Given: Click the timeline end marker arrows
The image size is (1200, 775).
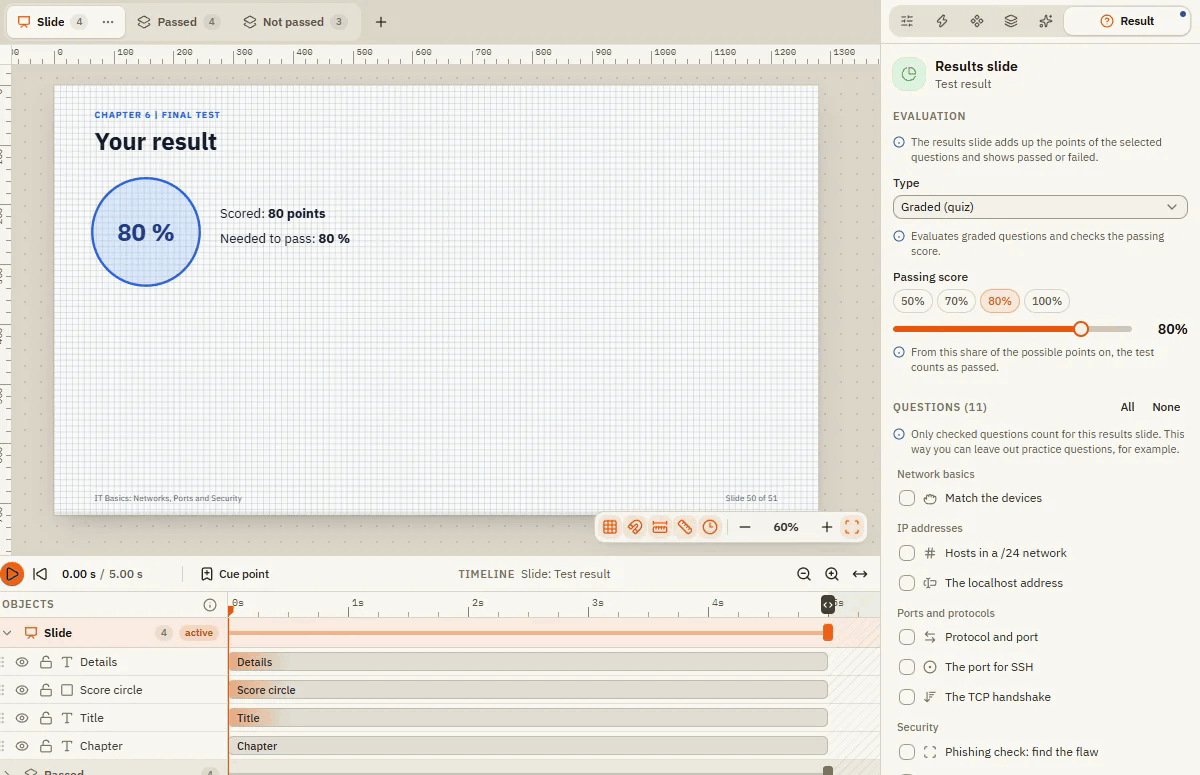Looking at the screenshot, I should (x=828, y=605).
